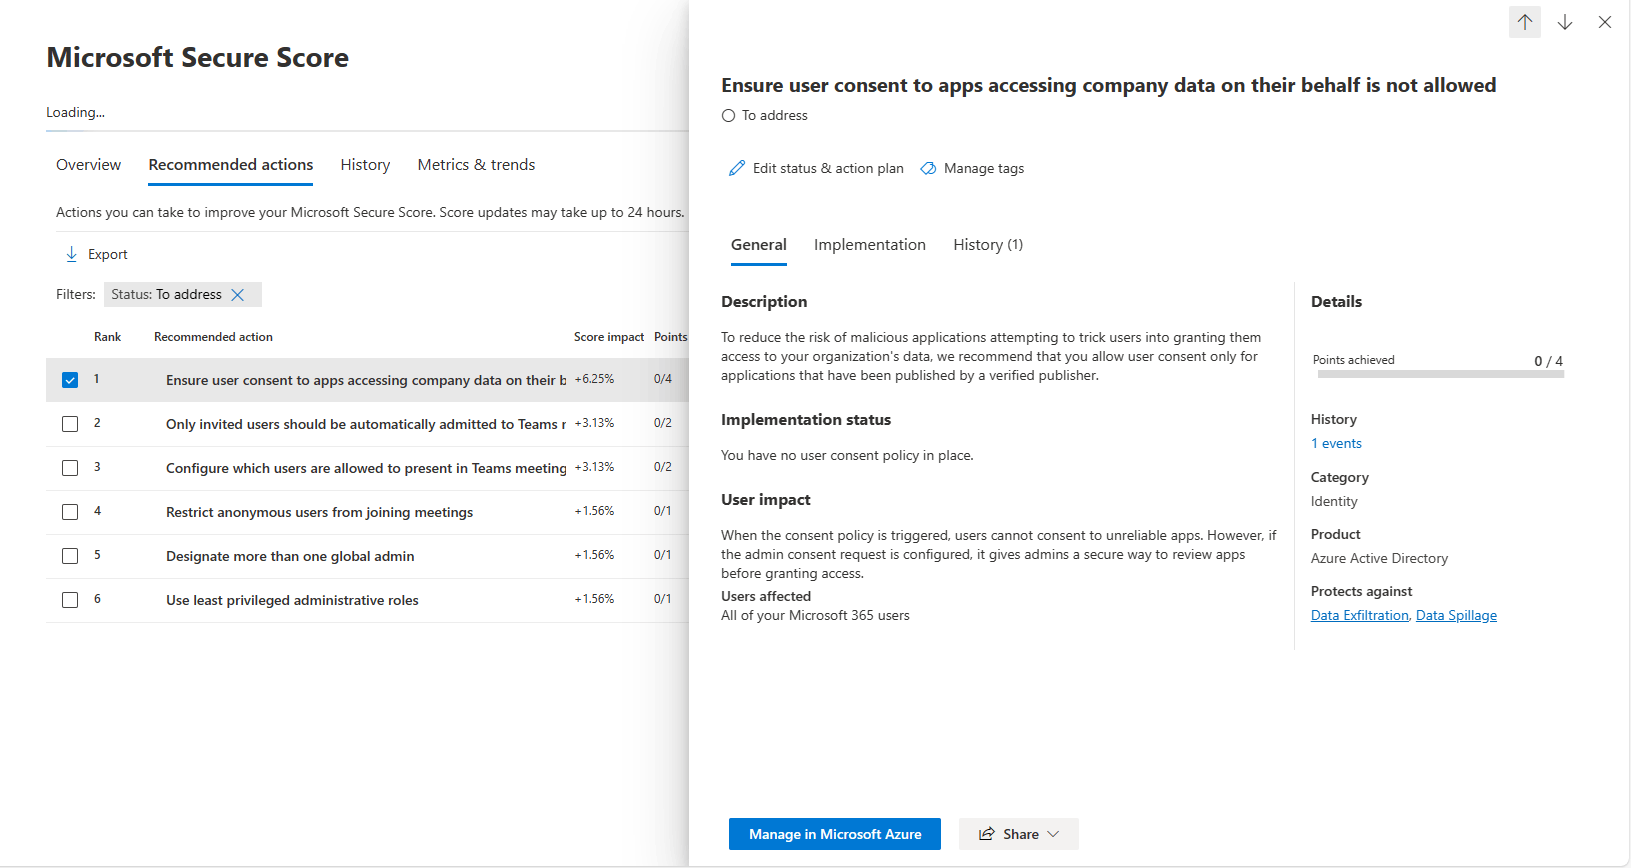
Task: Click the Share arrow icon
Action: point(987,834)
